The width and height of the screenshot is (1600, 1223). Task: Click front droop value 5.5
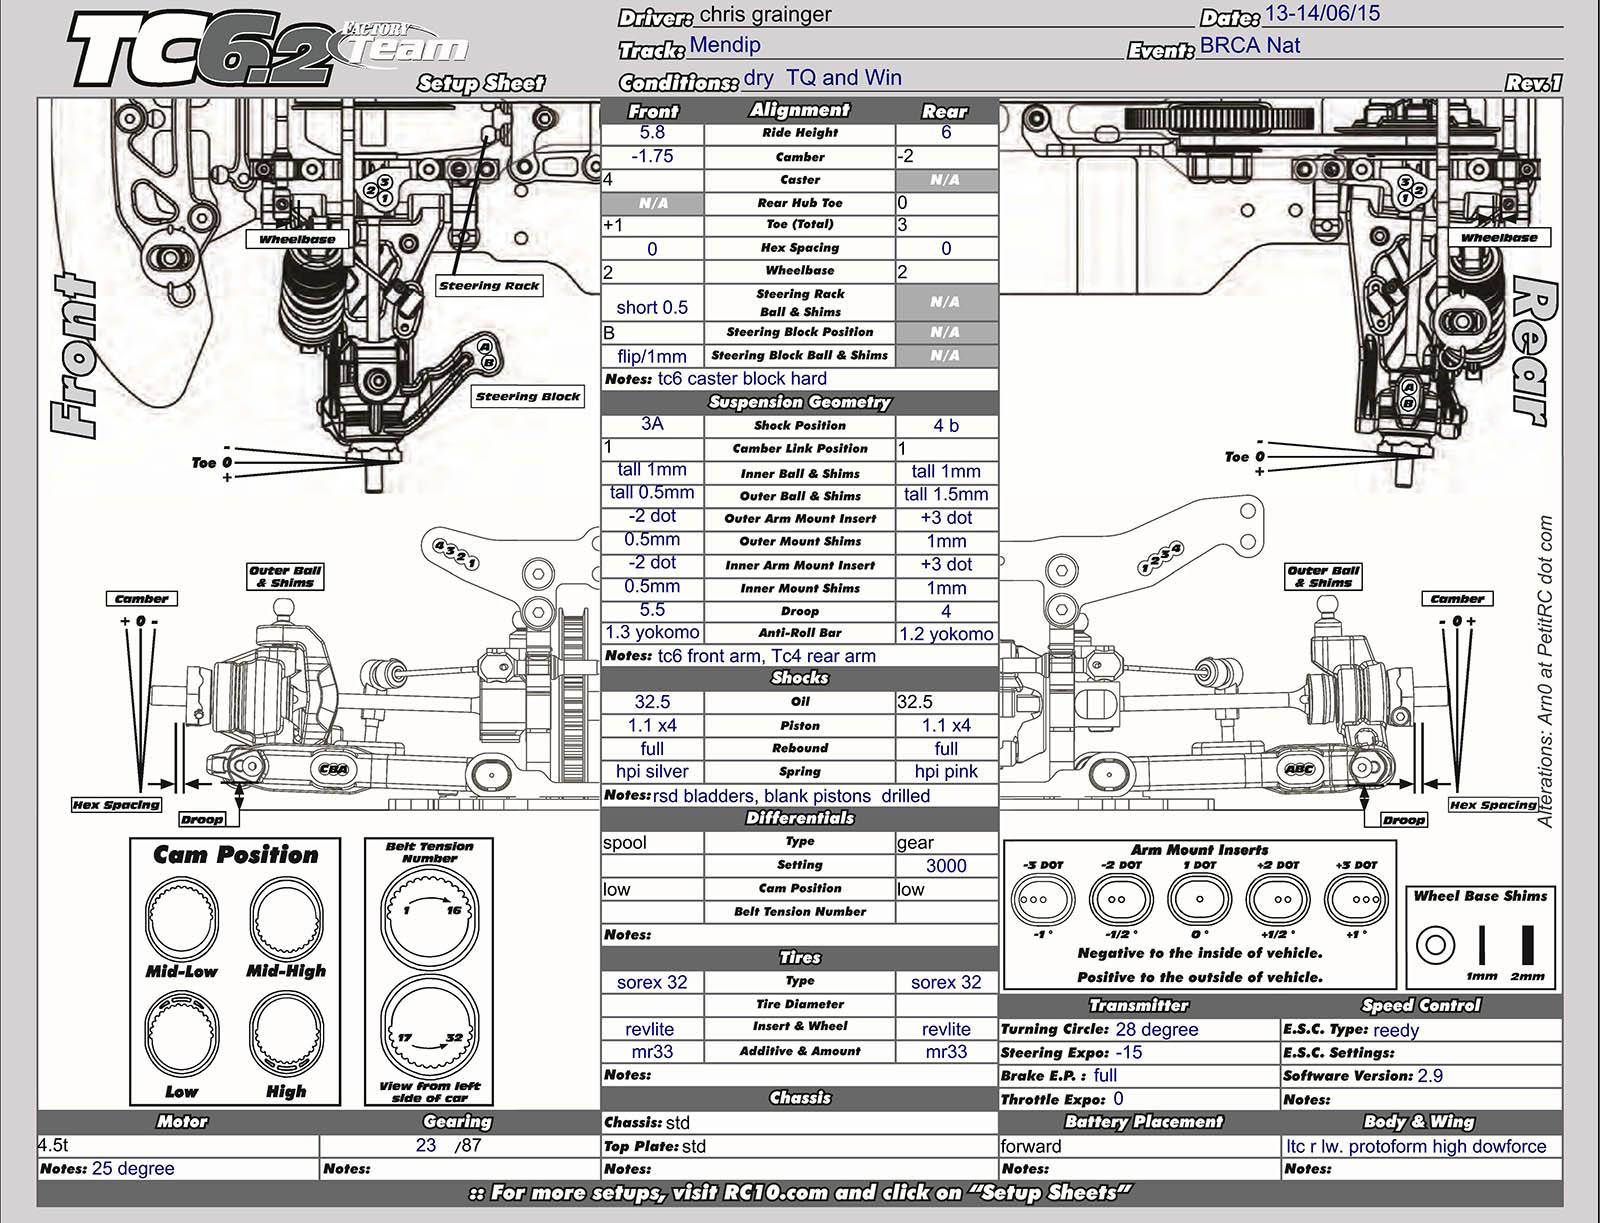coord(652,610)
